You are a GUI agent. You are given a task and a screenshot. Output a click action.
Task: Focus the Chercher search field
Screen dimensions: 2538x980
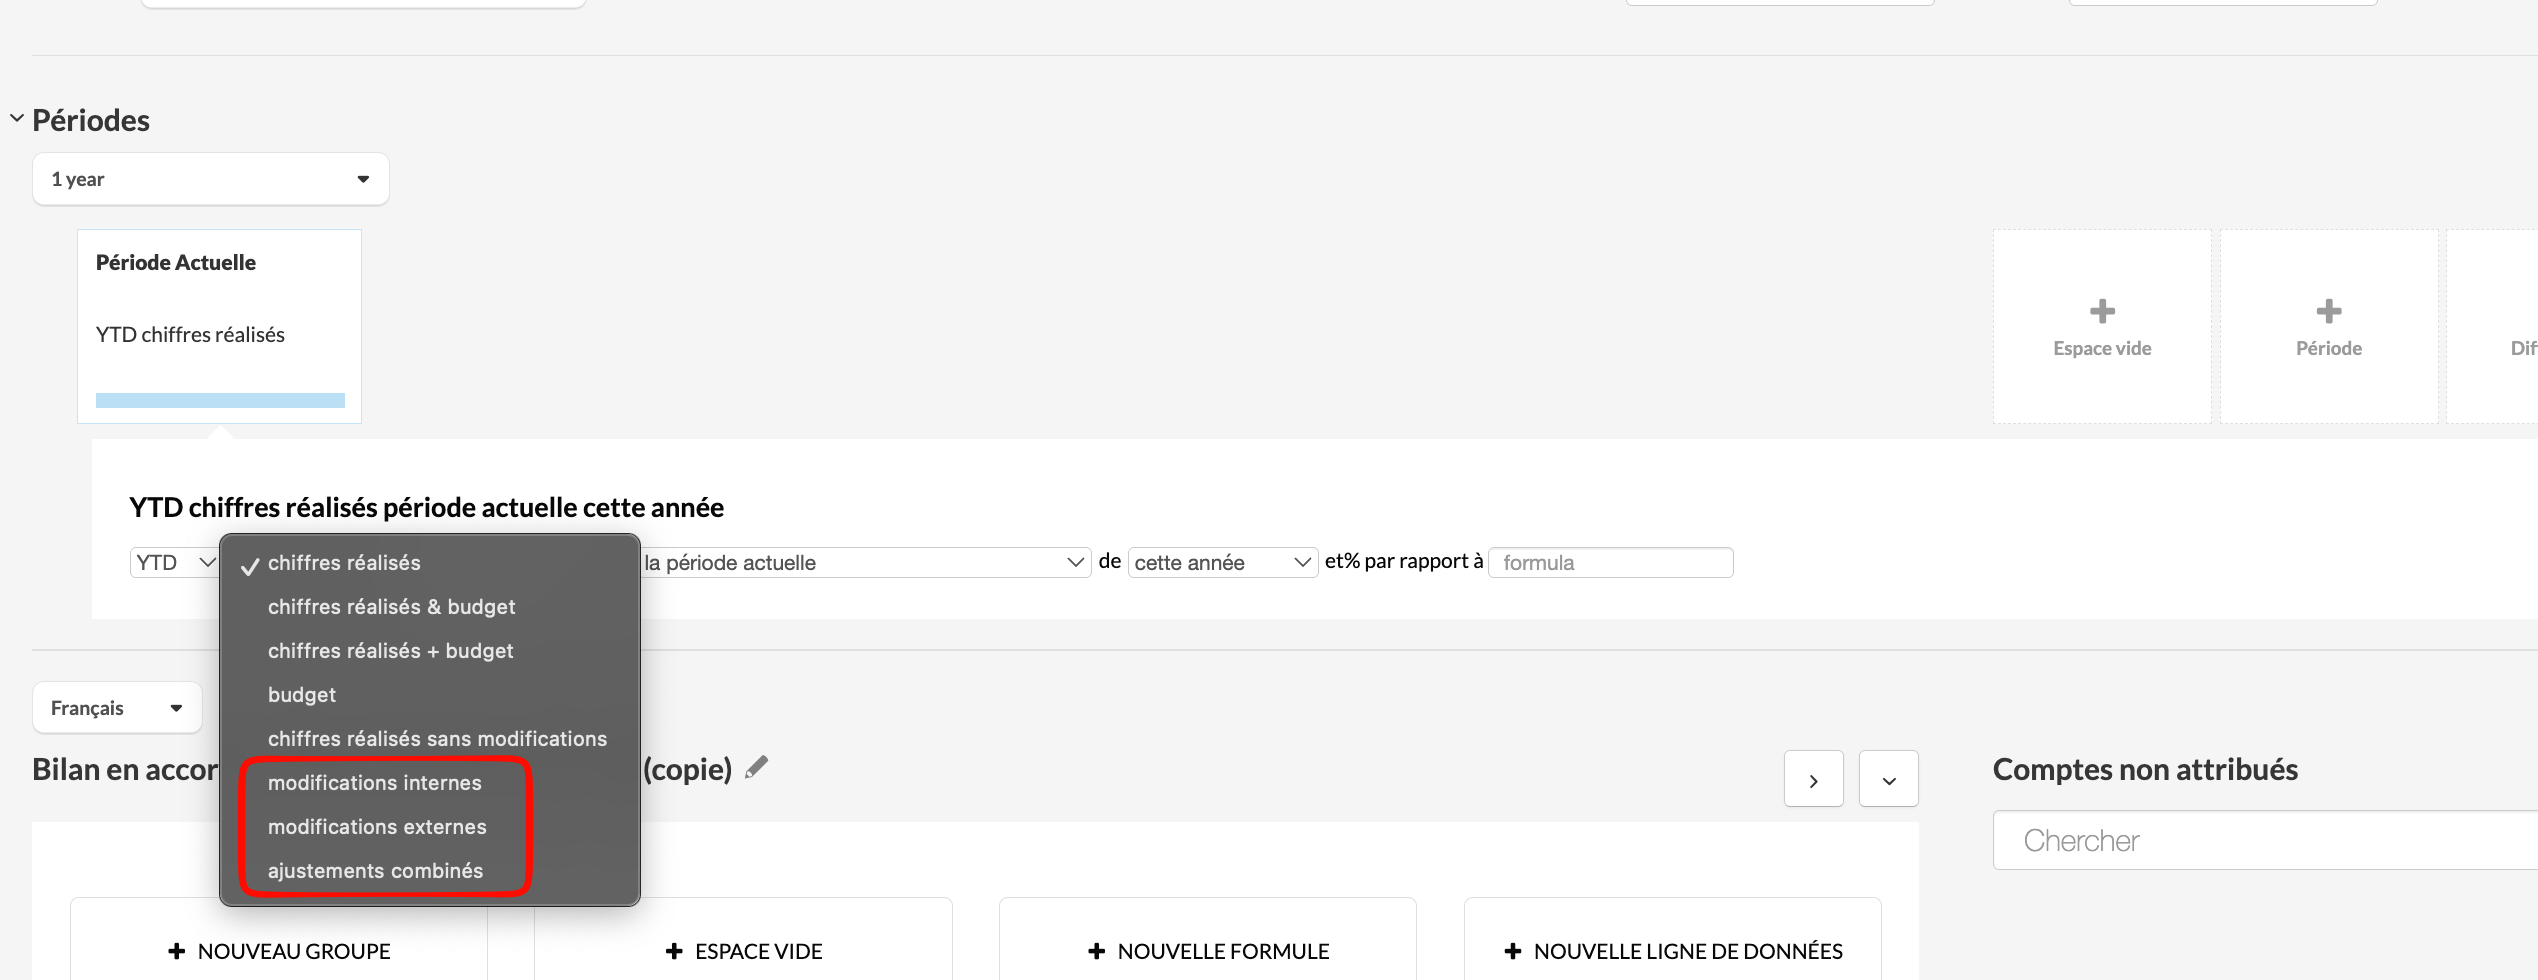[x=2265, y=840]
